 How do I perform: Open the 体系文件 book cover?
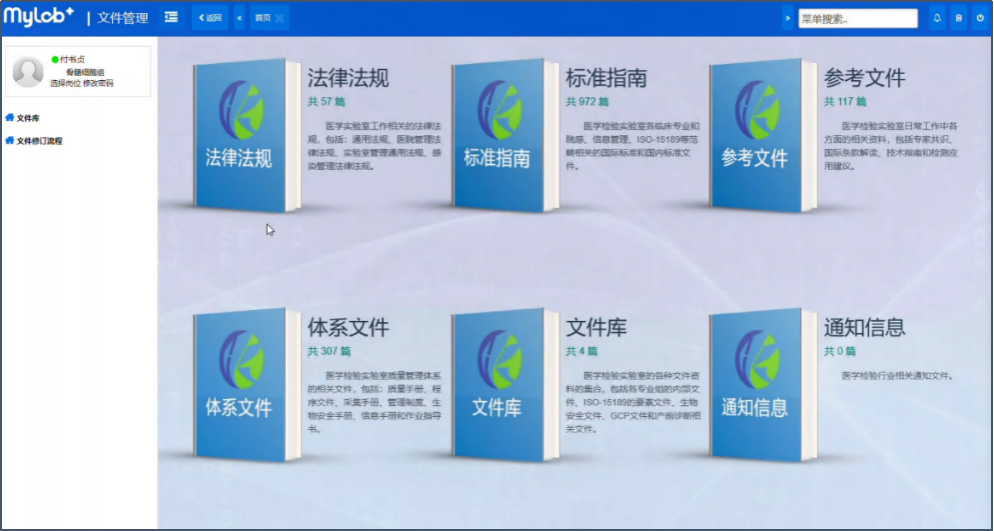pos(246,384)
